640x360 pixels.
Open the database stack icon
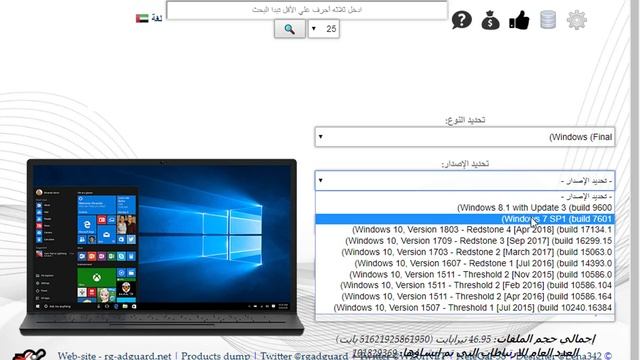click(x=548, y=20)
